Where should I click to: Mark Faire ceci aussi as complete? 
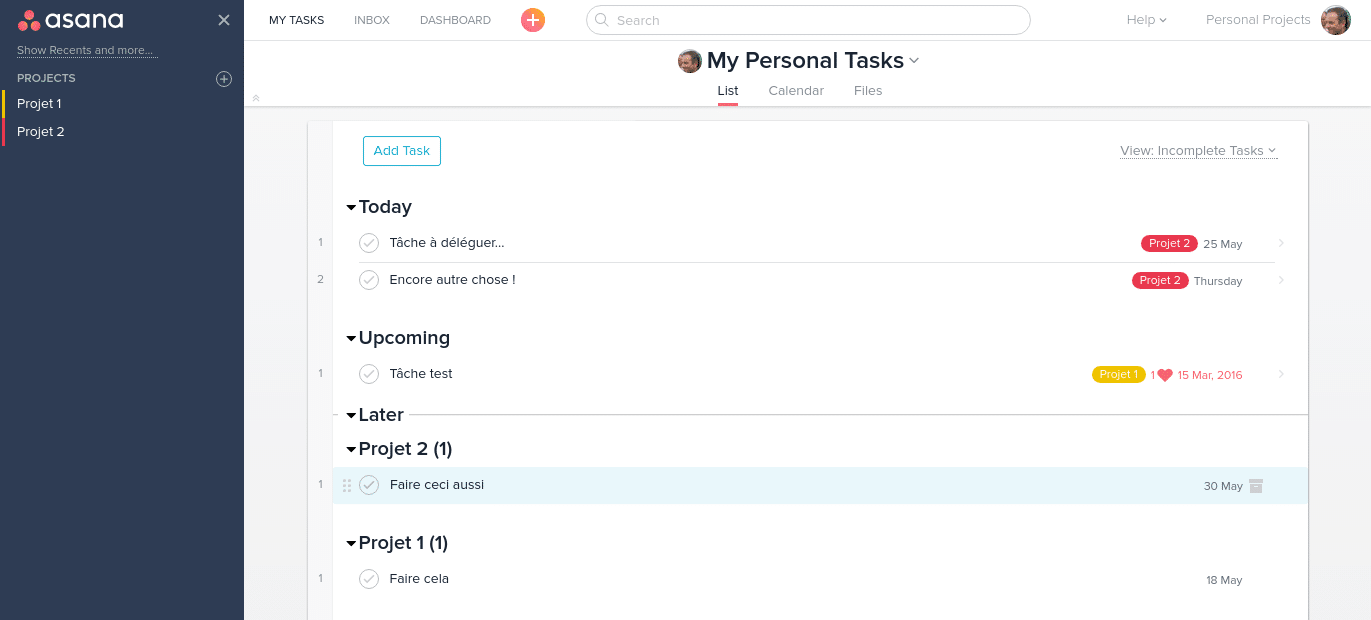[x=369, y=485]
